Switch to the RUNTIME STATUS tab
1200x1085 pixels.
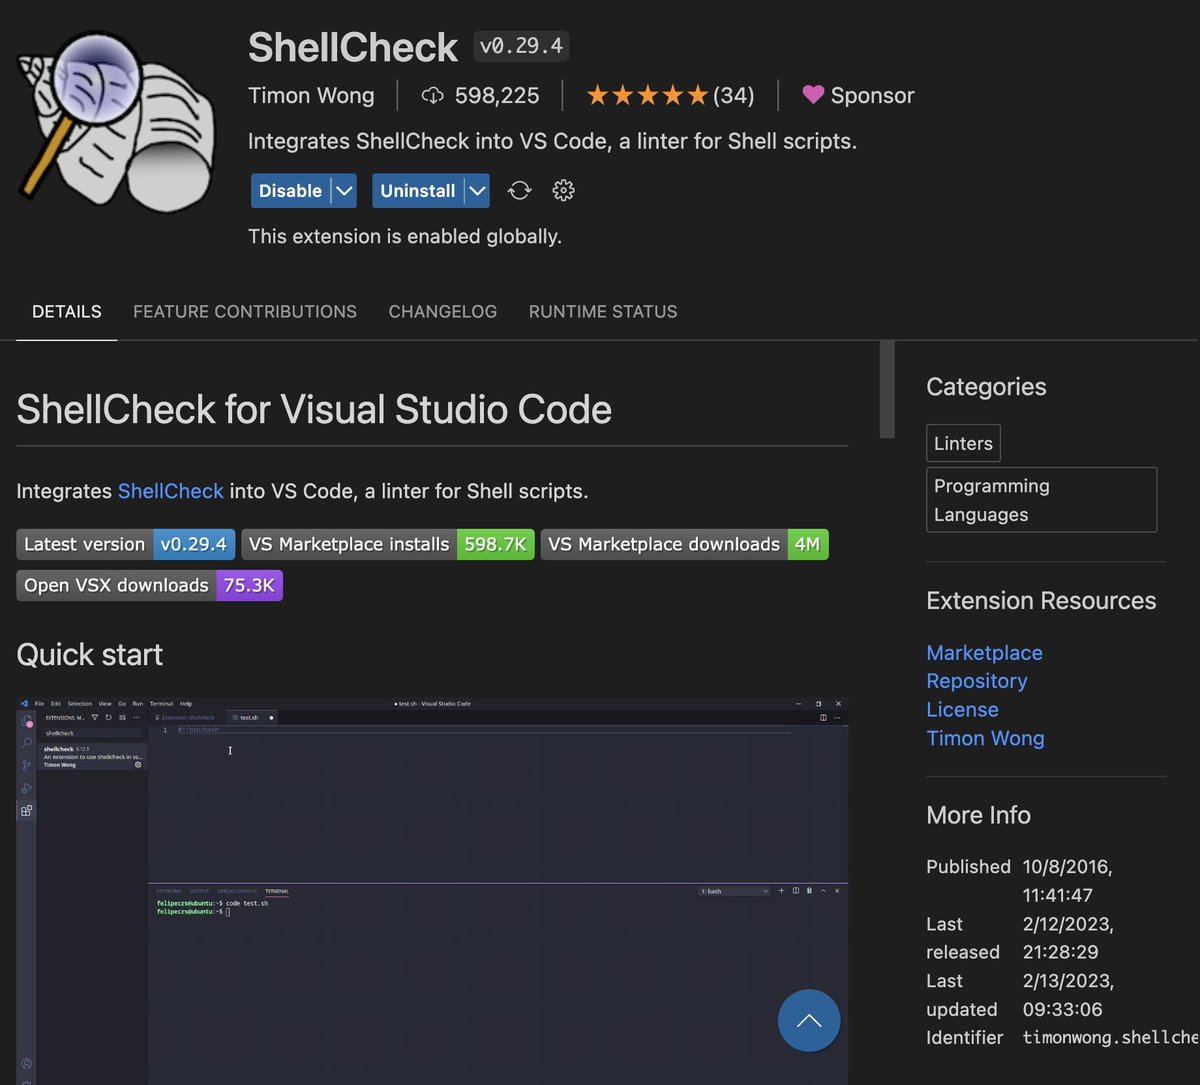[x=603, y=312]
